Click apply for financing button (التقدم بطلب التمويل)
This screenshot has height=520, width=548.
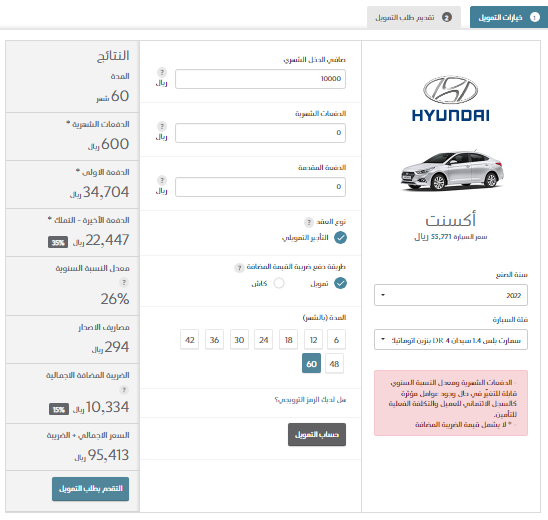[x=91, y=489]
